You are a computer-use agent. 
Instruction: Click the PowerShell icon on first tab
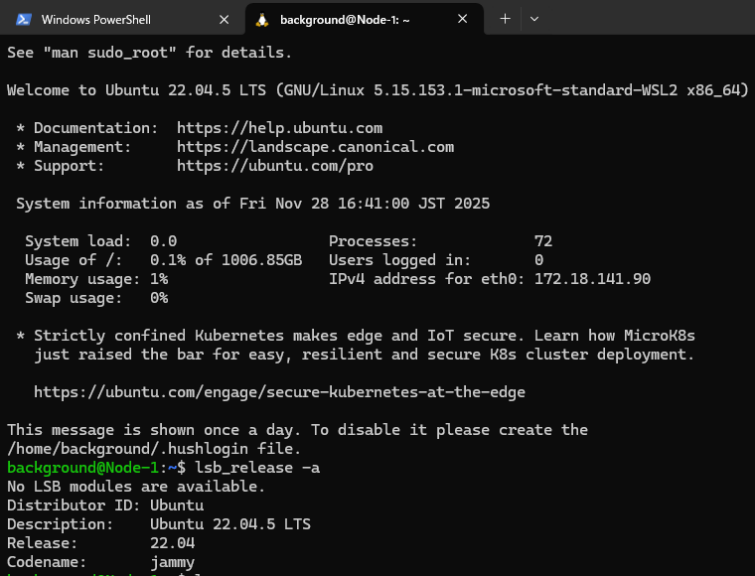(x=23, y=19)
